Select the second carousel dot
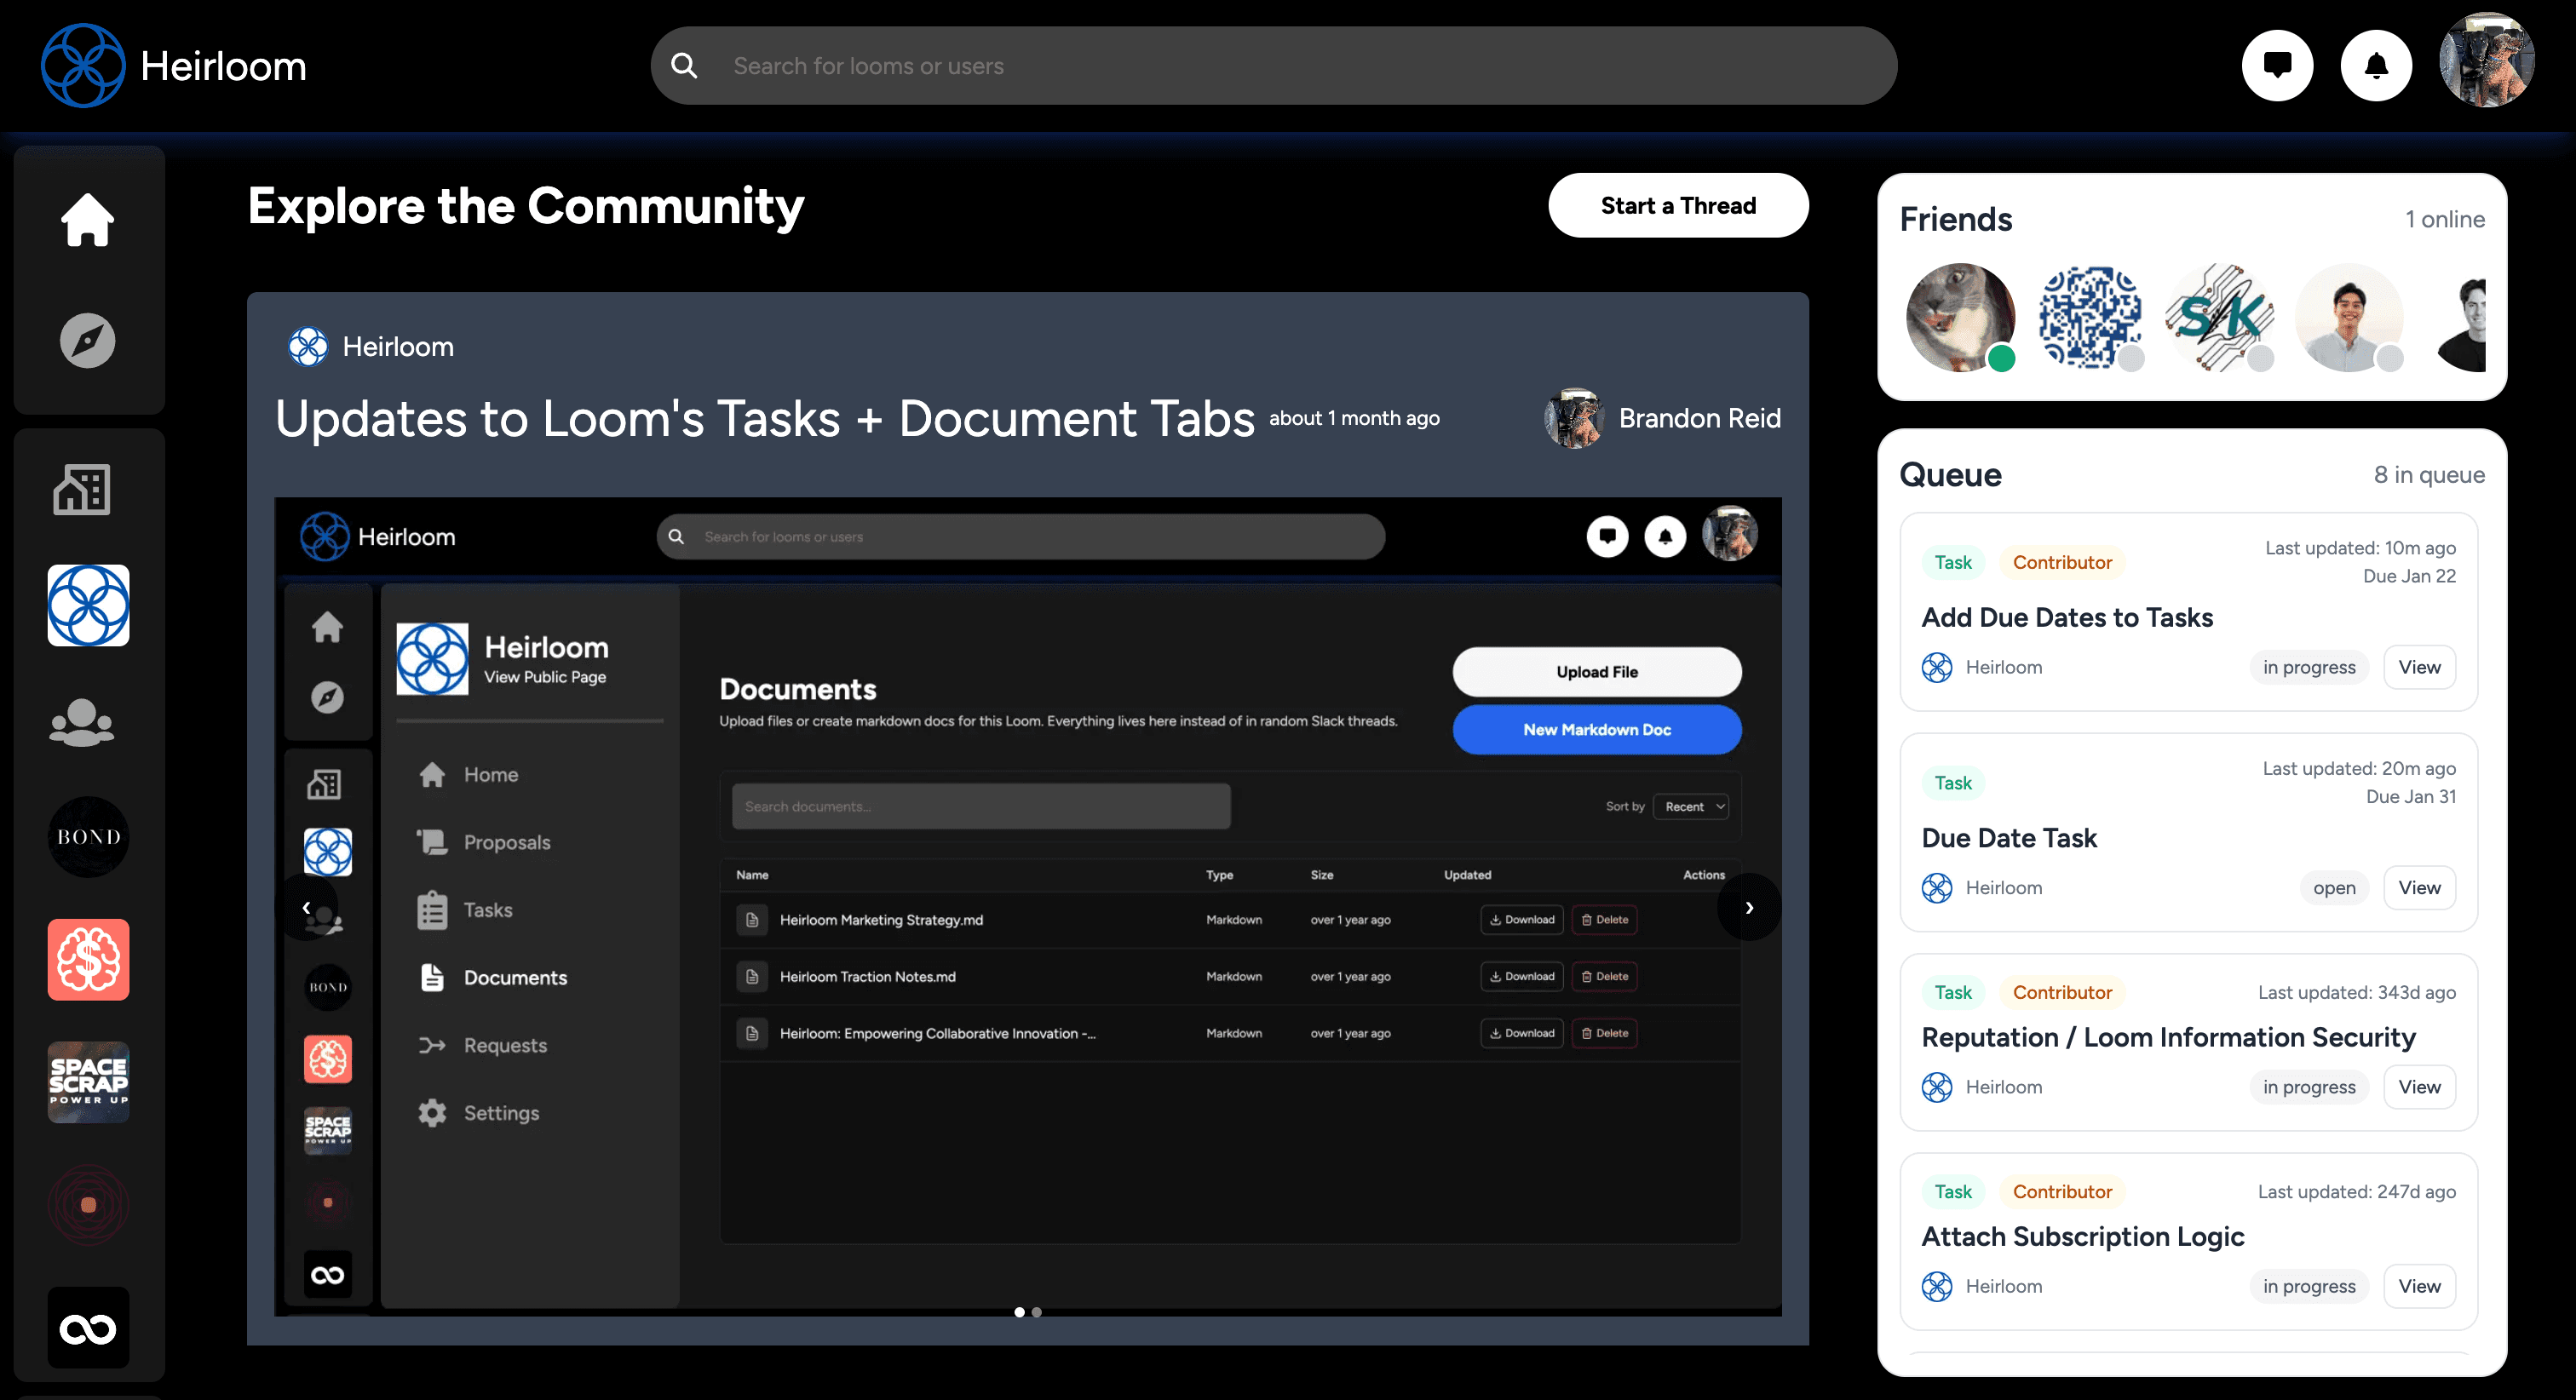2576x1400 pixels. 1037,1312
